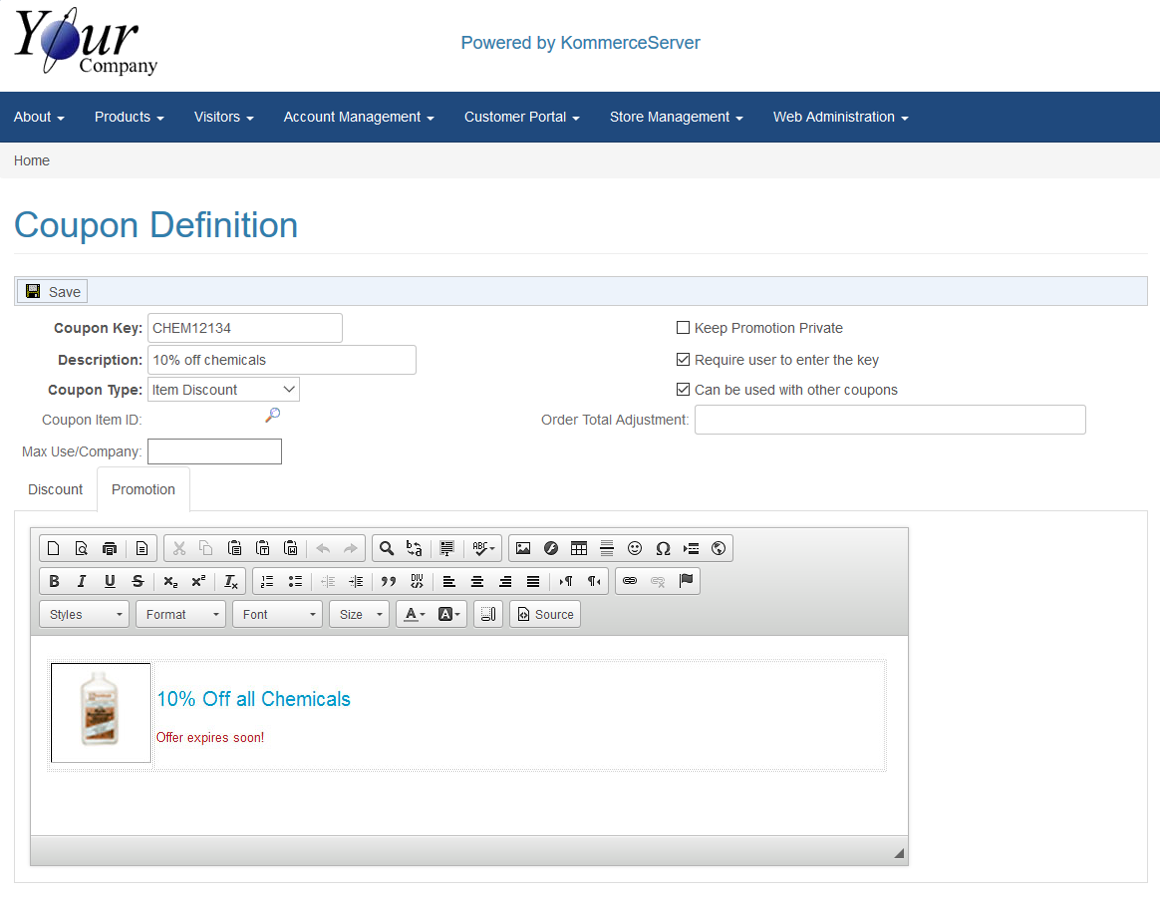Save the coupon definition
The image size is (1160, 898).
pyautogui.click(x=53, y=292)
